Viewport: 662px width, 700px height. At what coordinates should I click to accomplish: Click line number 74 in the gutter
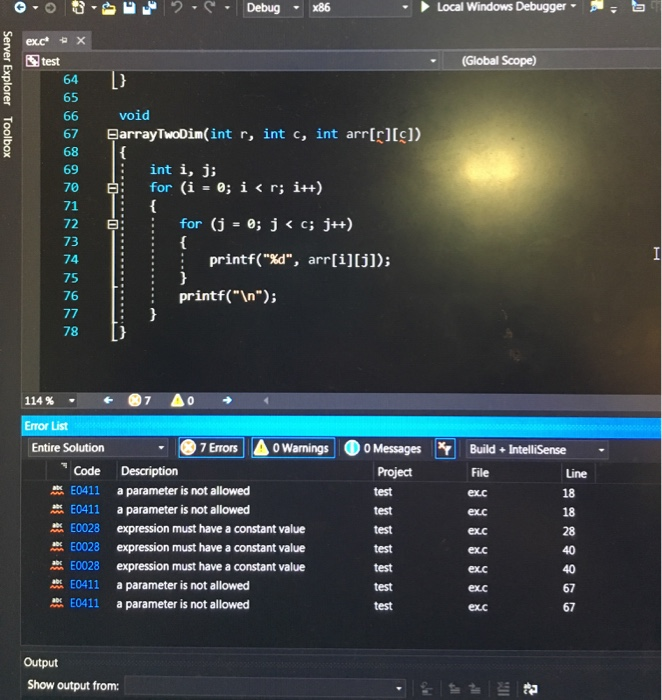(71, 259)
